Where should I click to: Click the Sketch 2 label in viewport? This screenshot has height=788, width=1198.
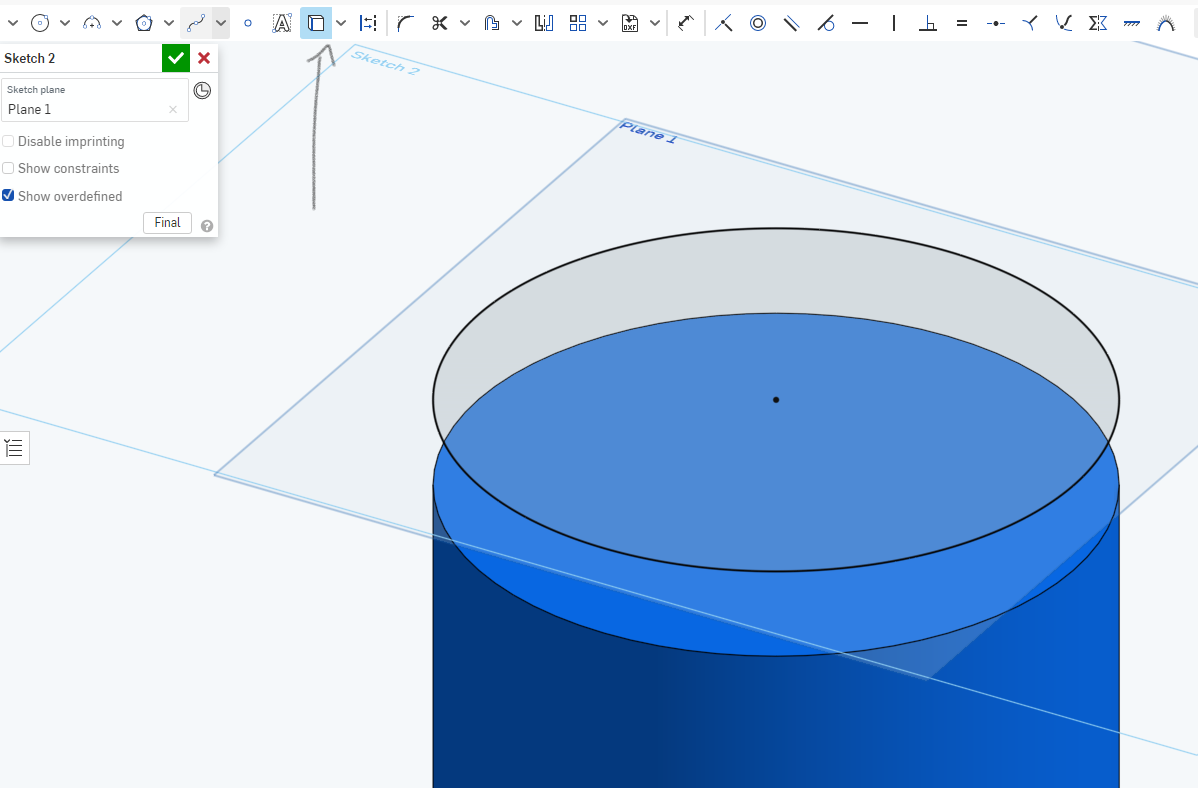tap(385, 63)
